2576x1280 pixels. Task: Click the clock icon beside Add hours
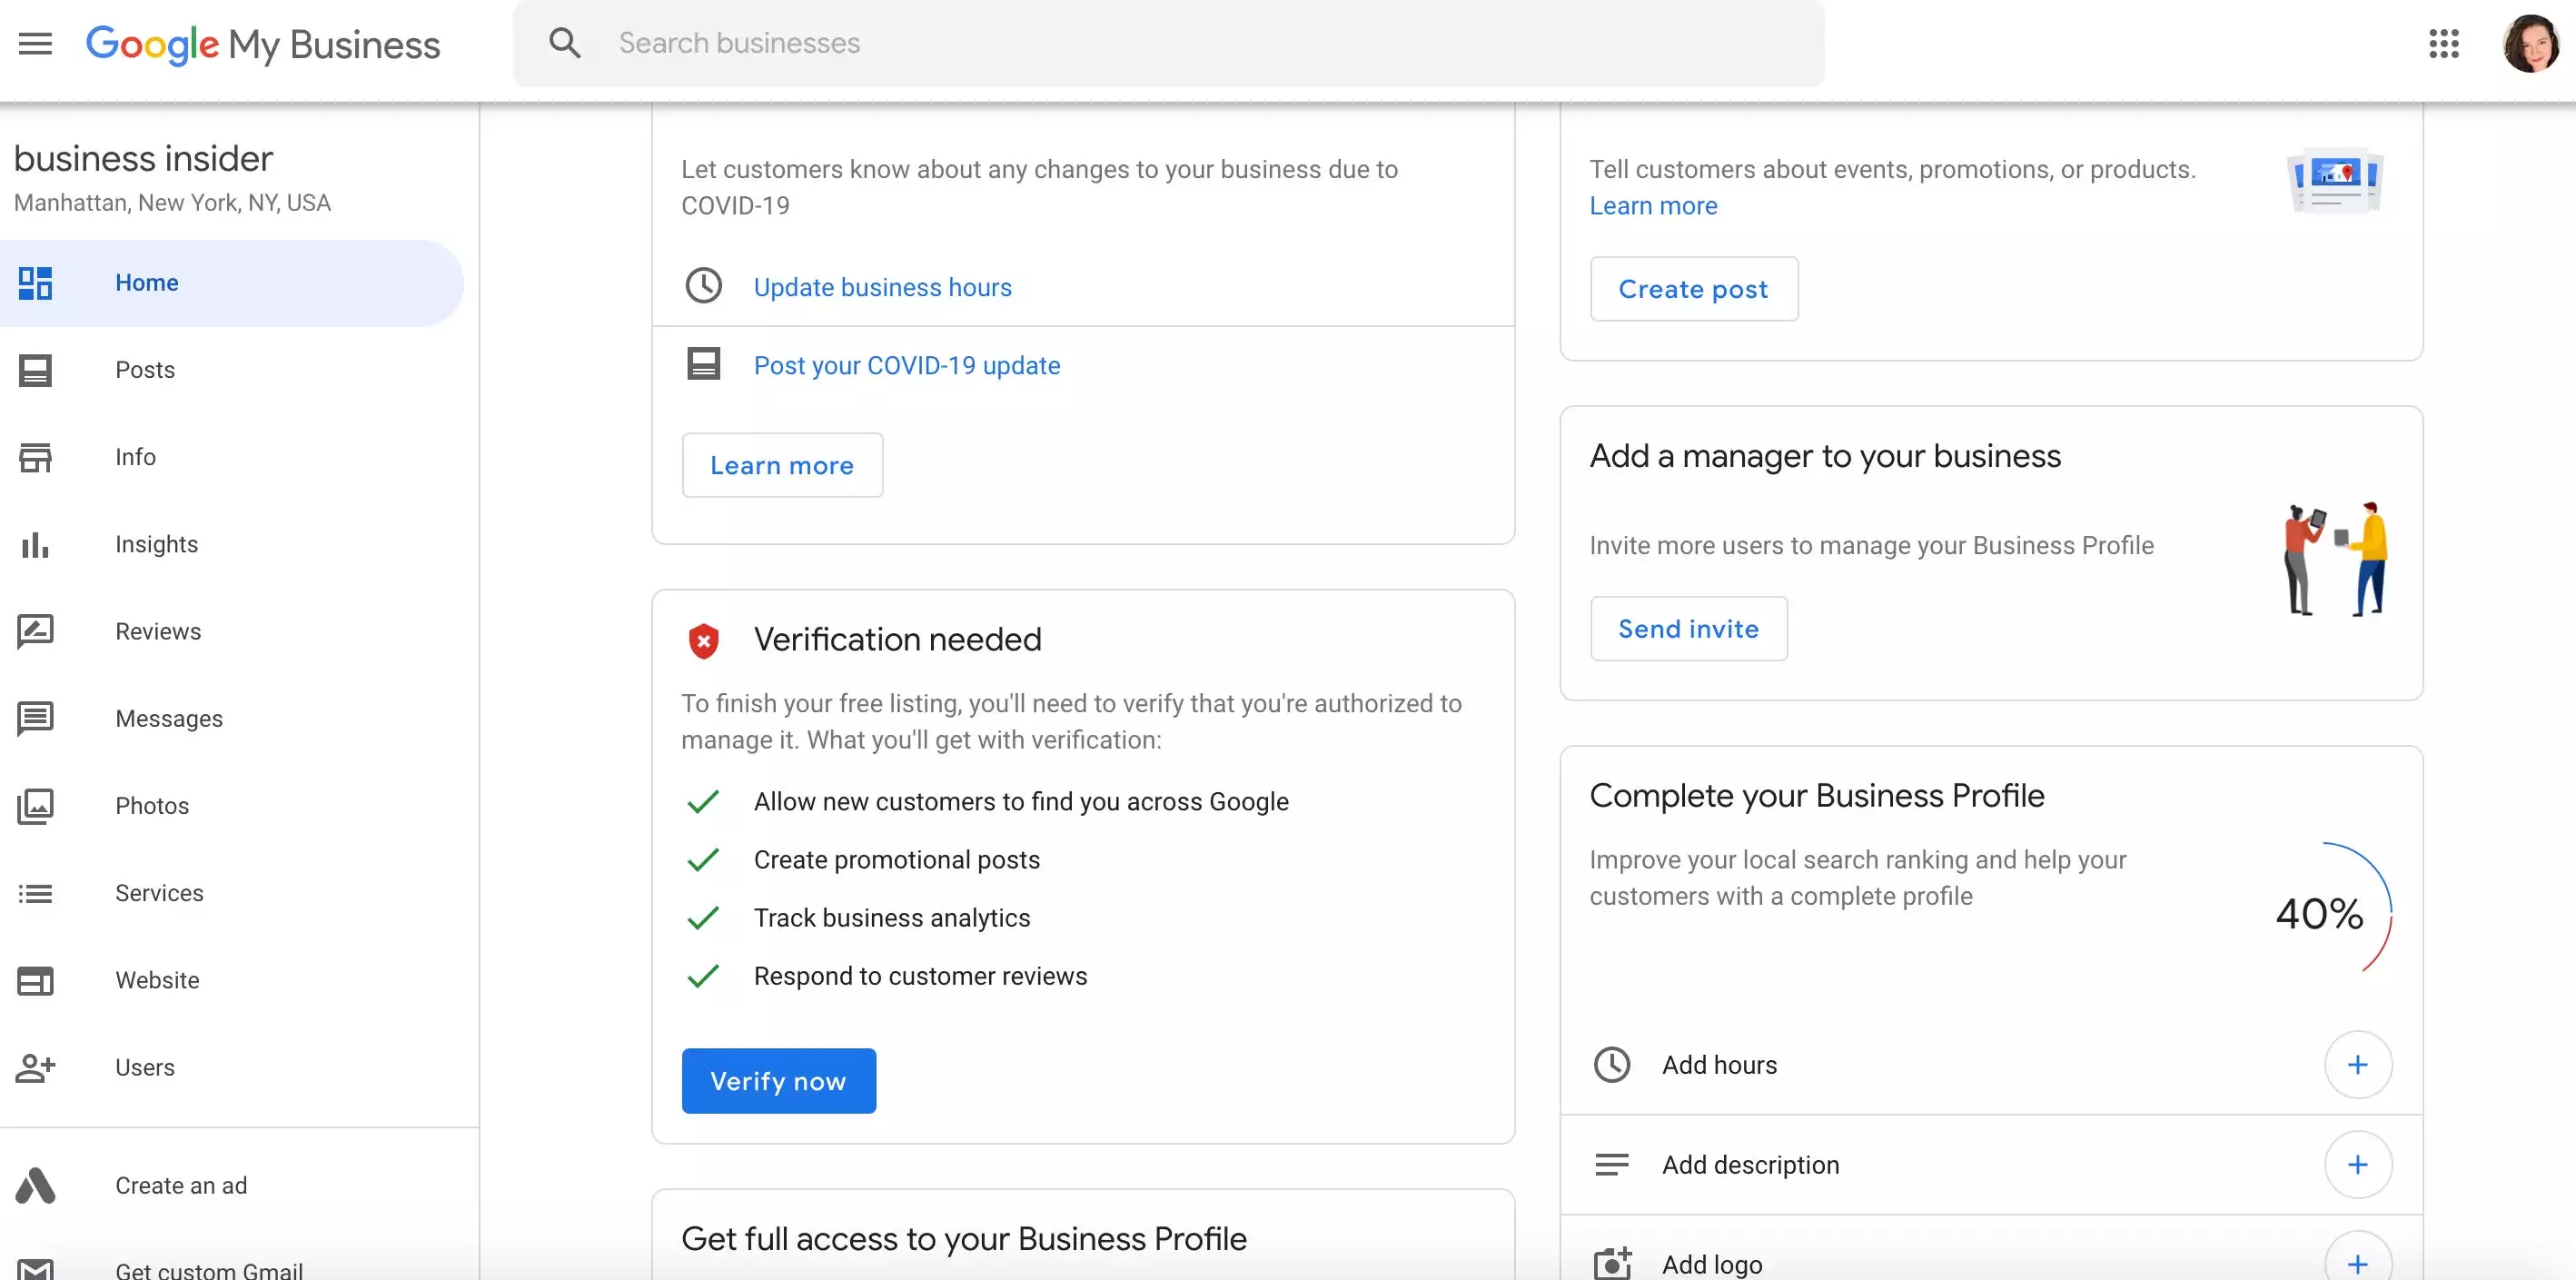(x=1612, y=1064)
